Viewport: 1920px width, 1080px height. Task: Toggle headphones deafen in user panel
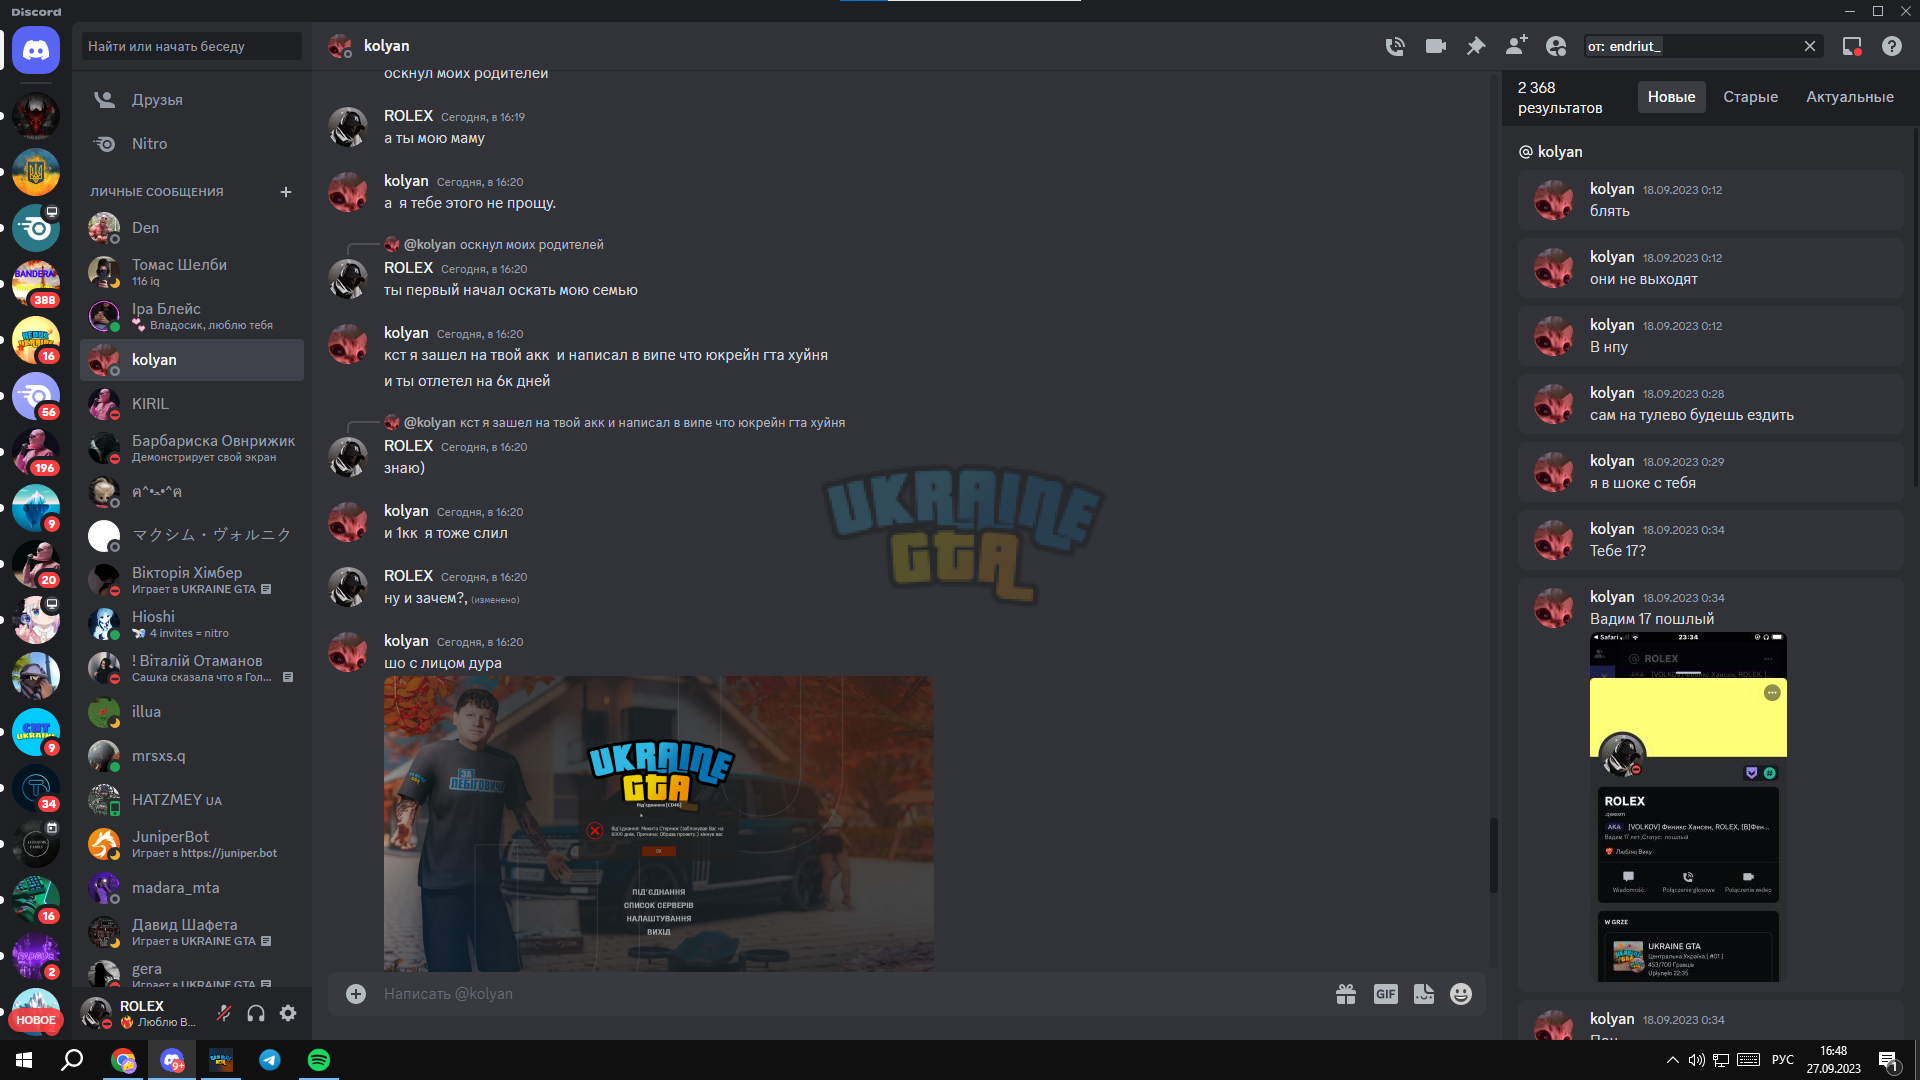(256, 1013)
